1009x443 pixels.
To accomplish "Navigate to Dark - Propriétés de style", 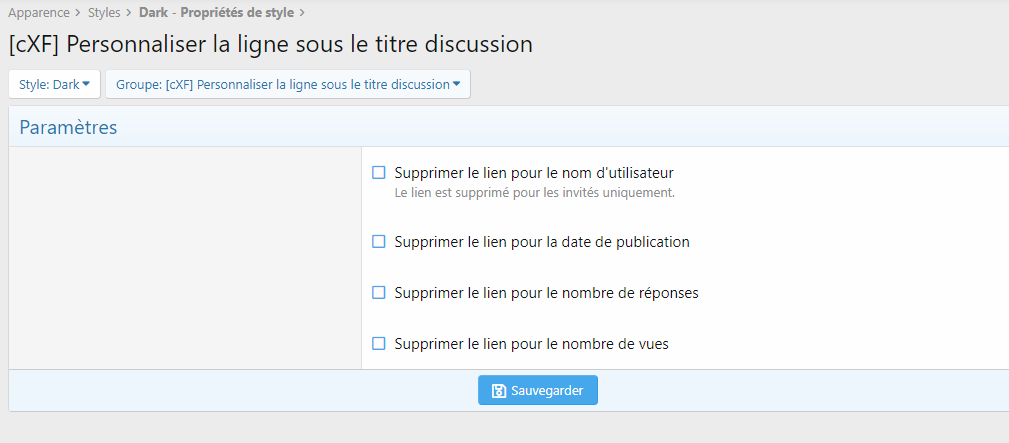I will (217, 13).
